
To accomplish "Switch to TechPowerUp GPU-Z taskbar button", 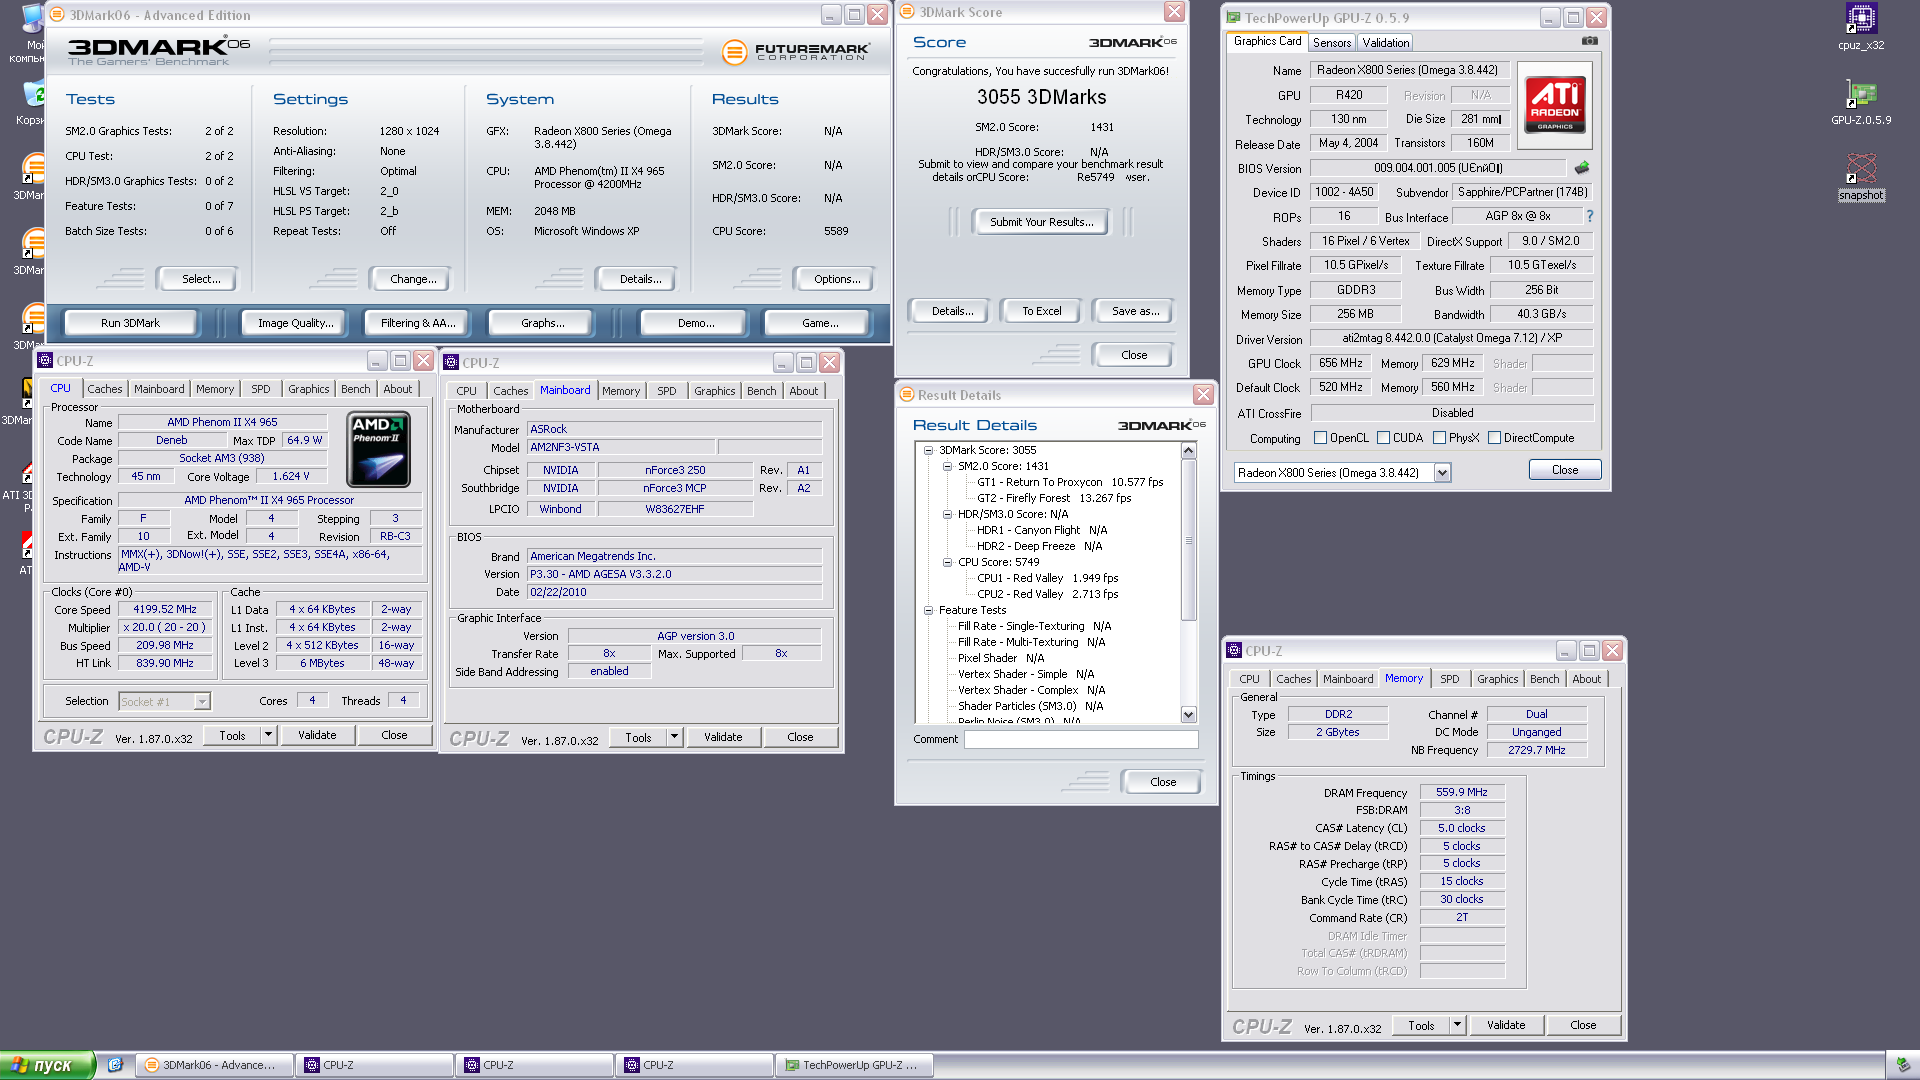I will 854,1065.
